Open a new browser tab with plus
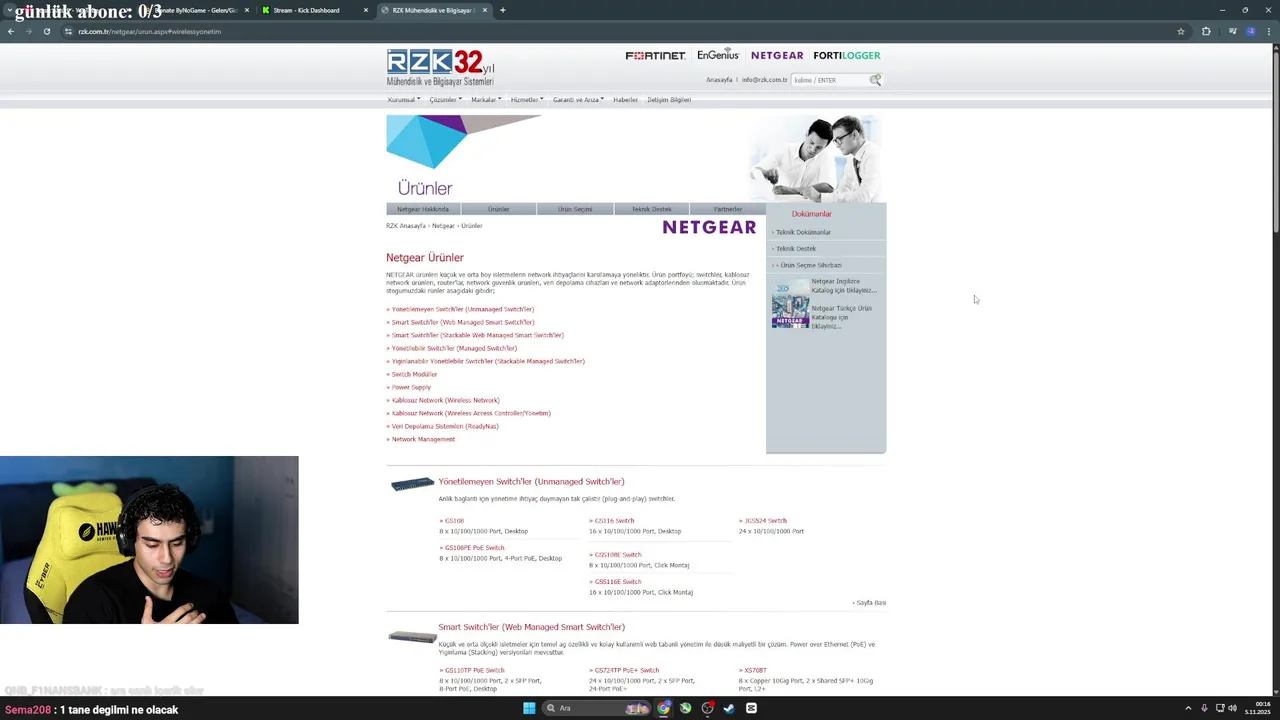The height and width of the screenshot is (720, 1280). (x=502, y=10)
